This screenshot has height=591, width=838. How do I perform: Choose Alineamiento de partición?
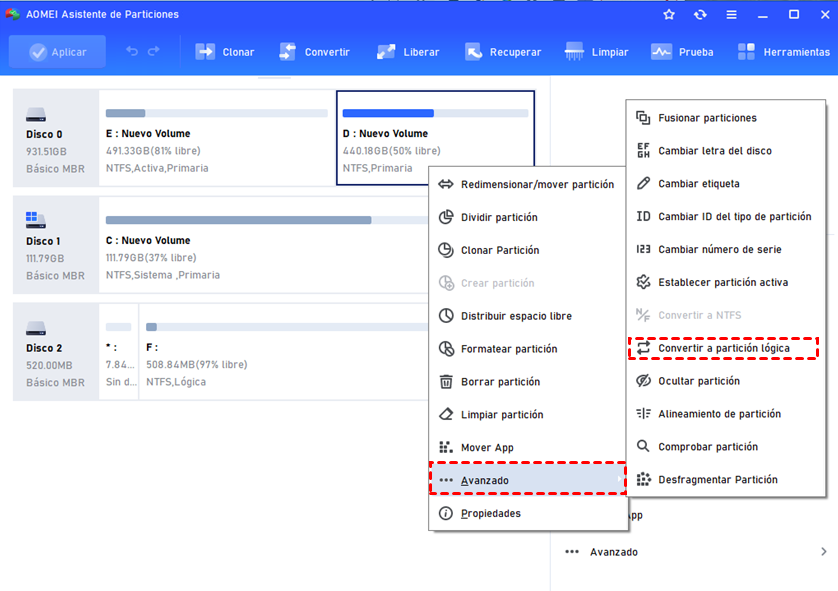[726, 414]
